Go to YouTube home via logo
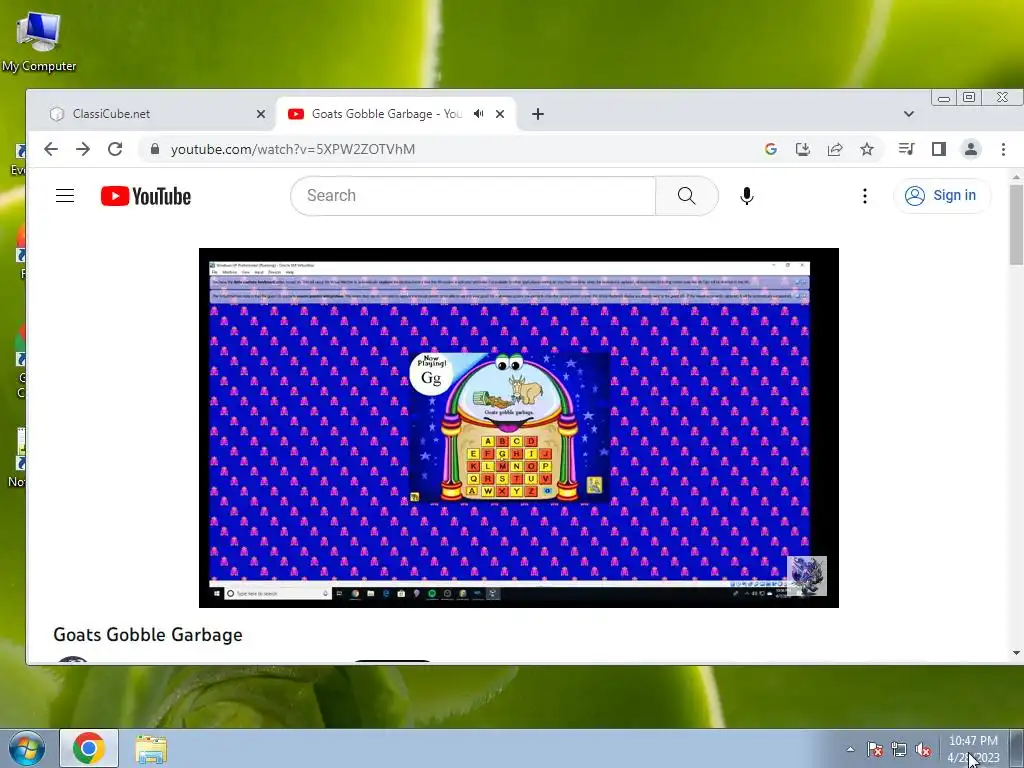Image resolution: width=1024 pixels, height=768 pixels. tap(146, 196)
